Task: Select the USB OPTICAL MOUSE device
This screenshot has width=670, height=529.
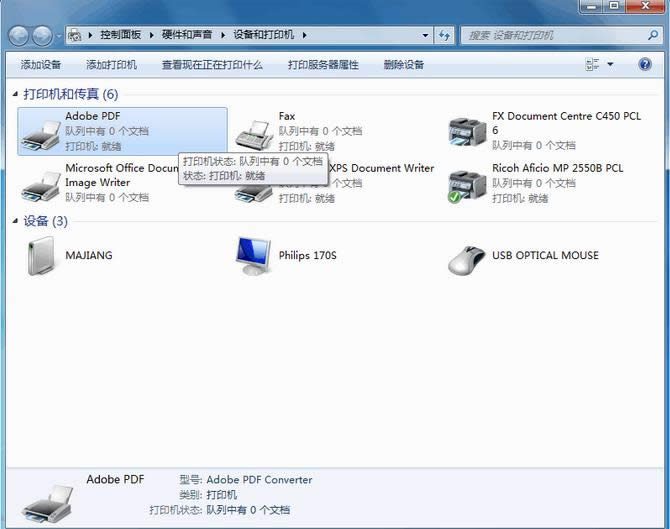Action: tap(467, 256)
